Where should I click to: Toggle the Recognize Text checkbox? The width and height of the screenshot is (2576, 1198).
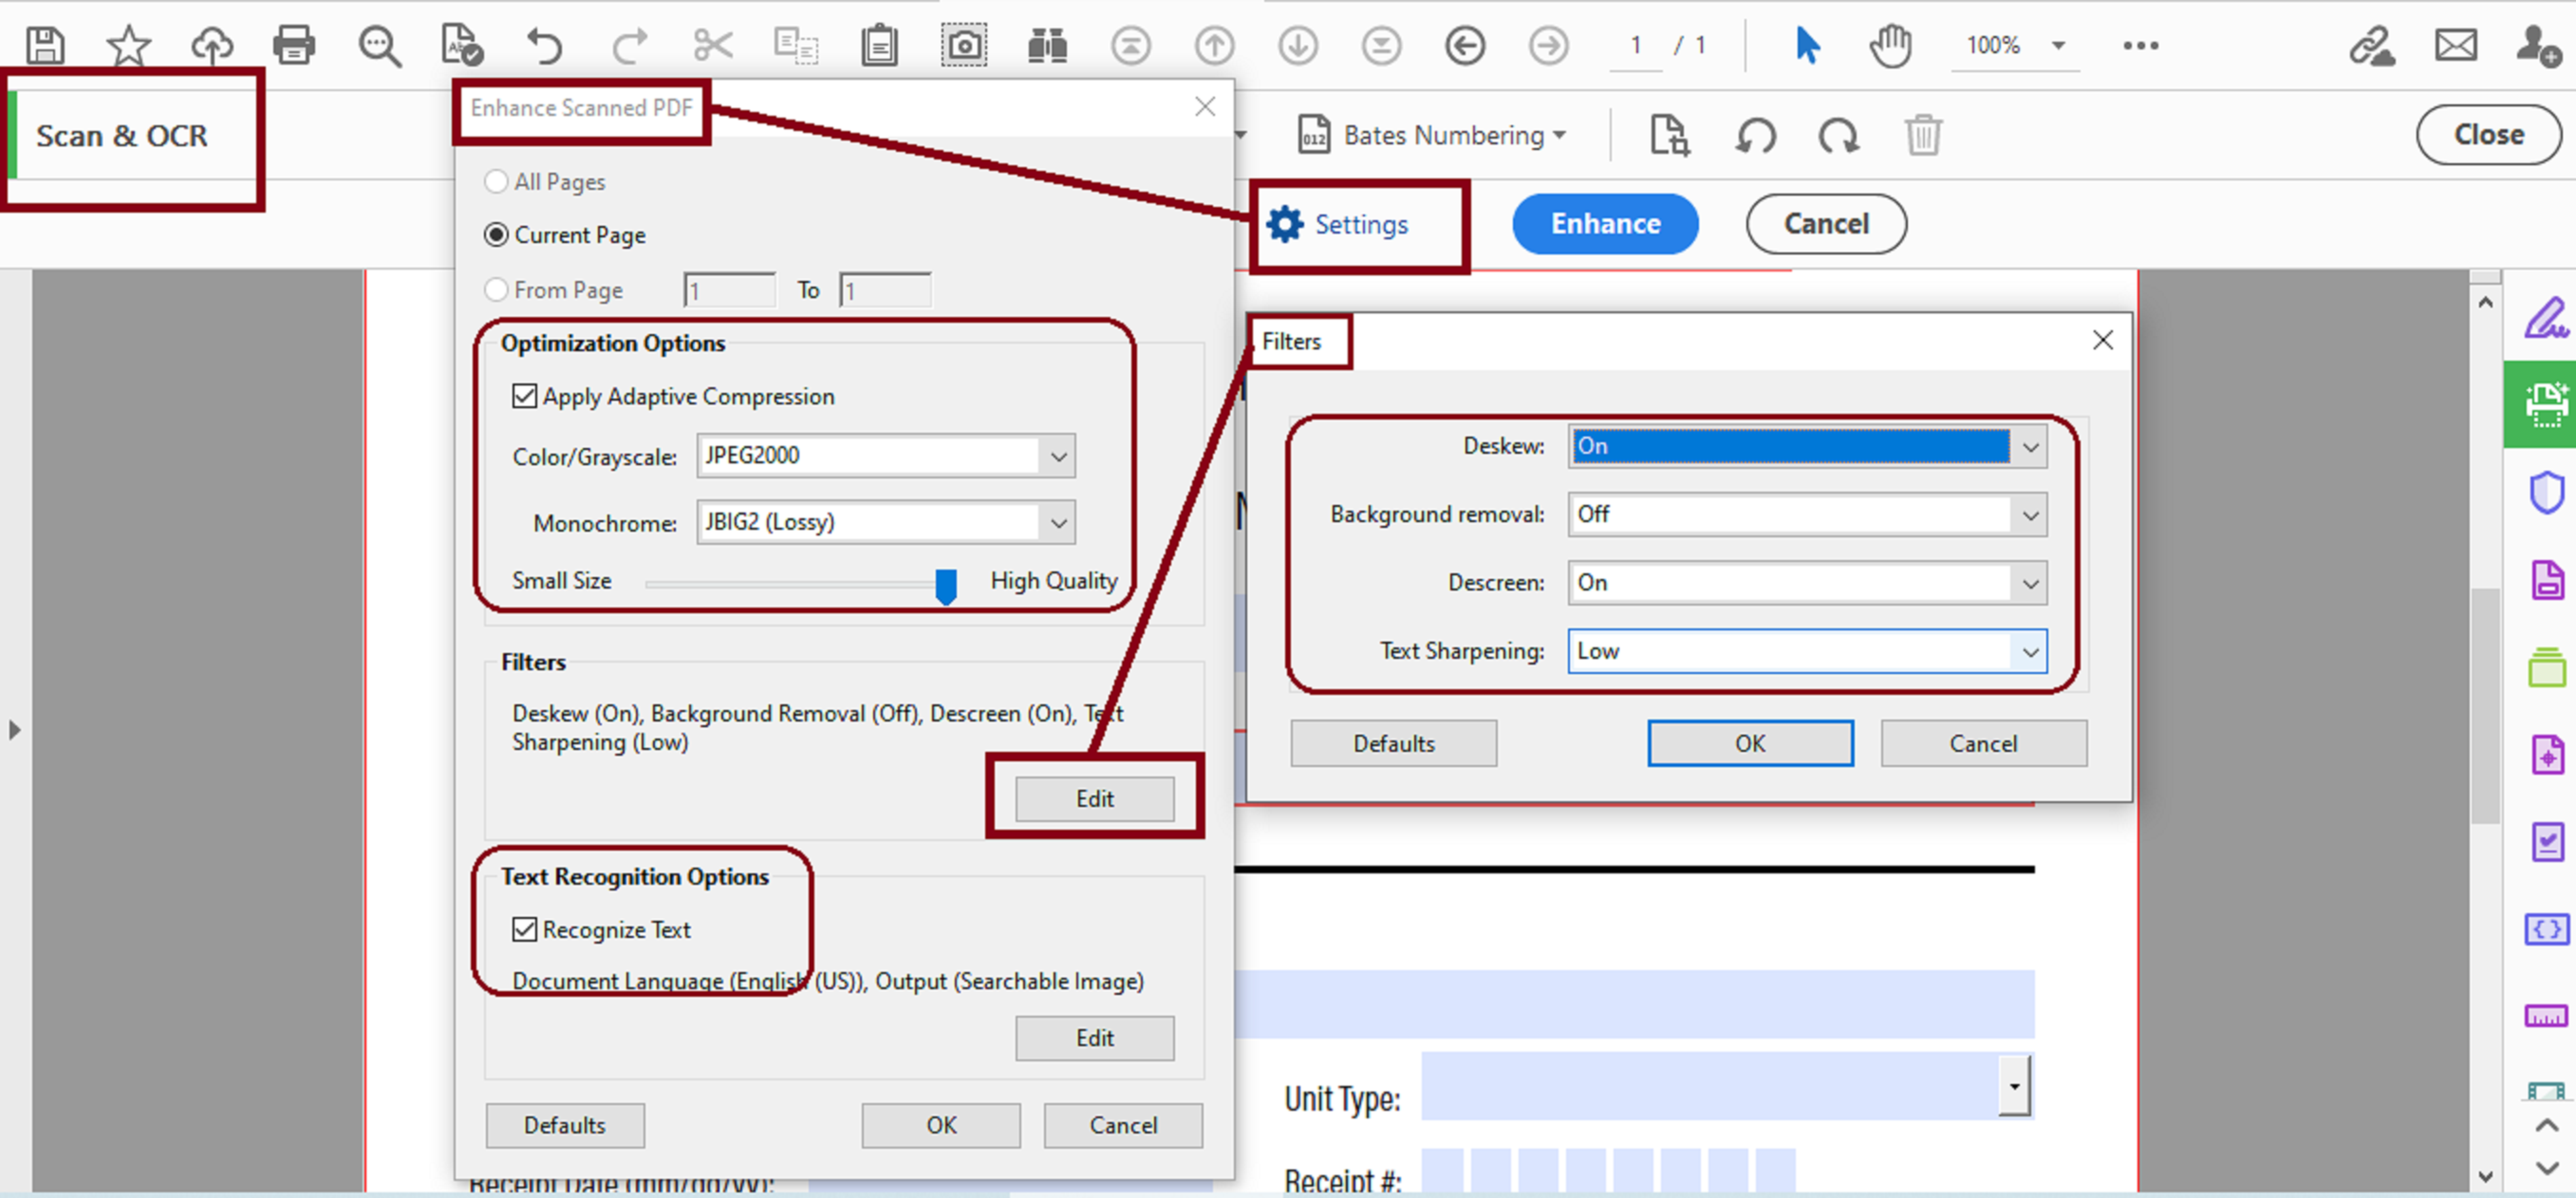click(x=525, y=929)
